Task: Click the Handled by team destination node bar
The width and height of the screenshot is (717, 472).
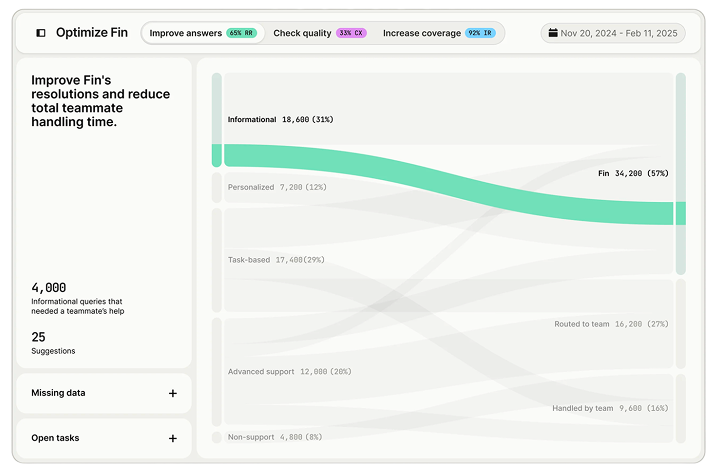Action: (x=681, y=408)
